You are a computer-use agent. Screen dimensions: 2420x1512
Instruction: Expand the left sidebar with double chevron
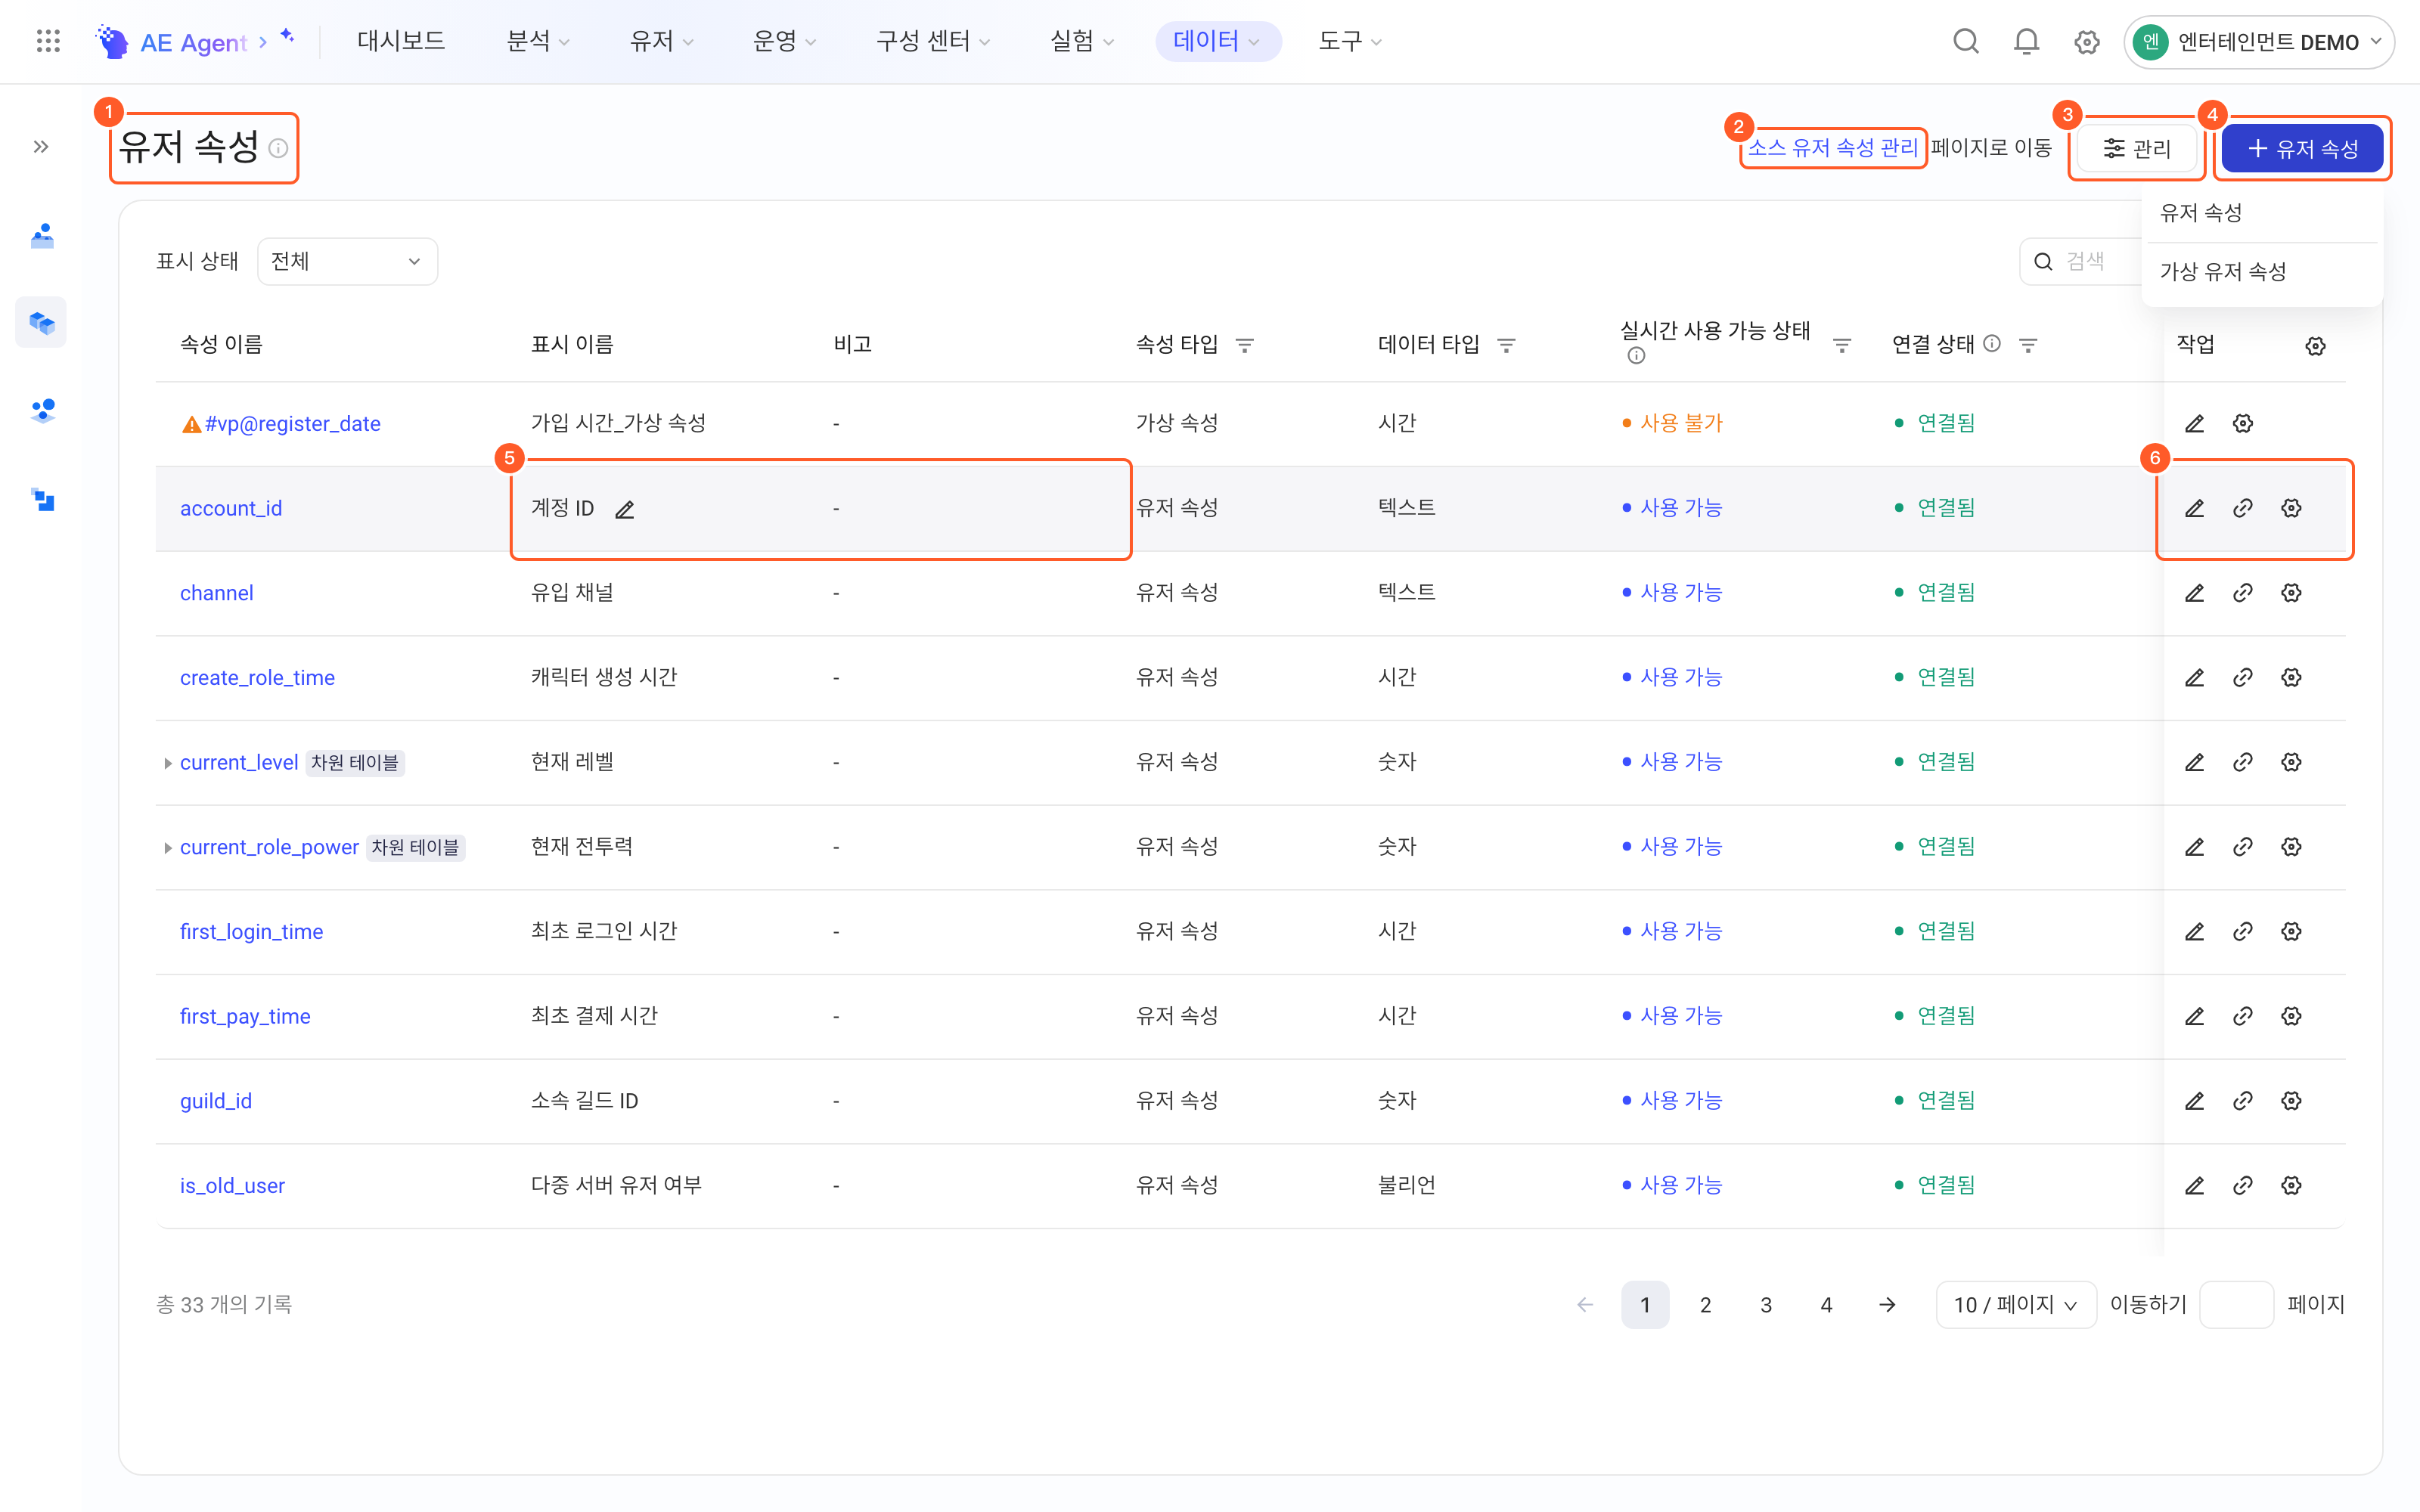pos(41,147)
